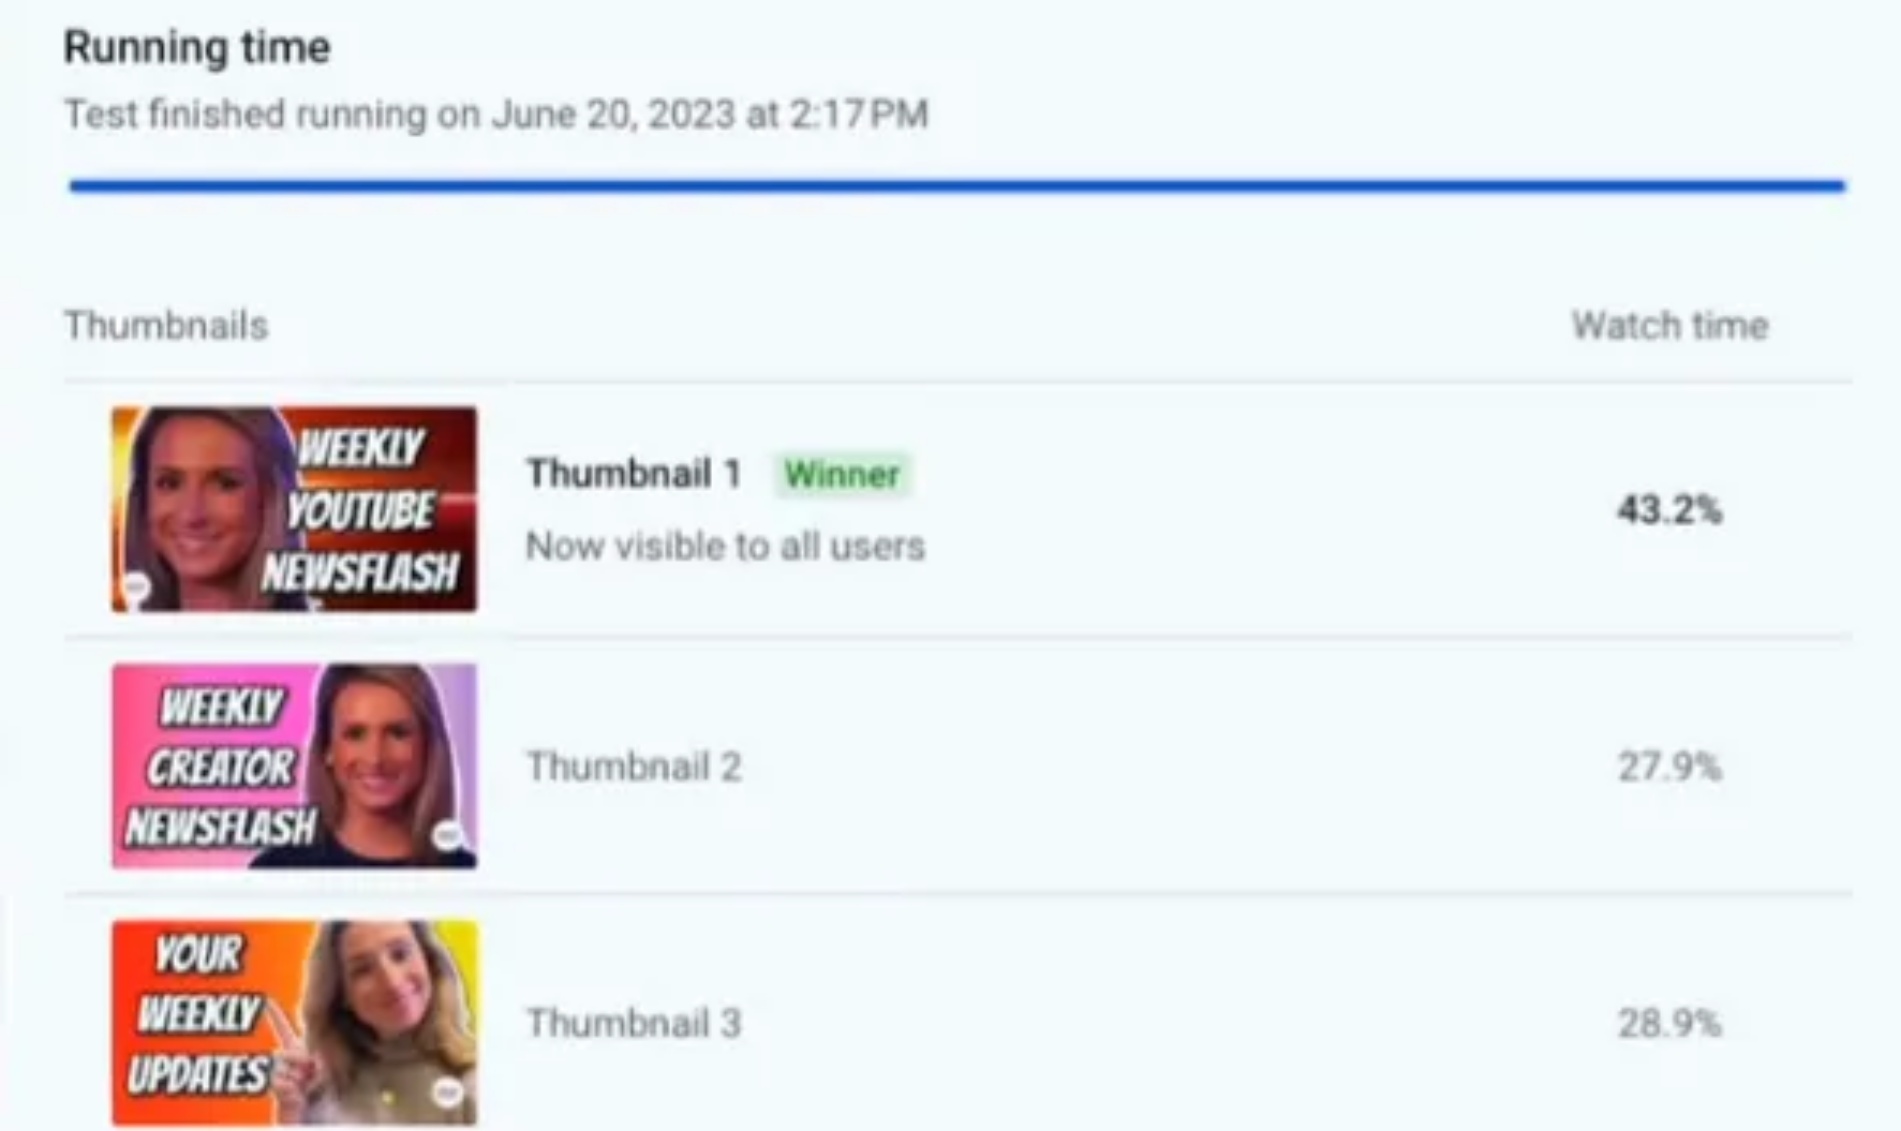Click the test finished date text

496,114
